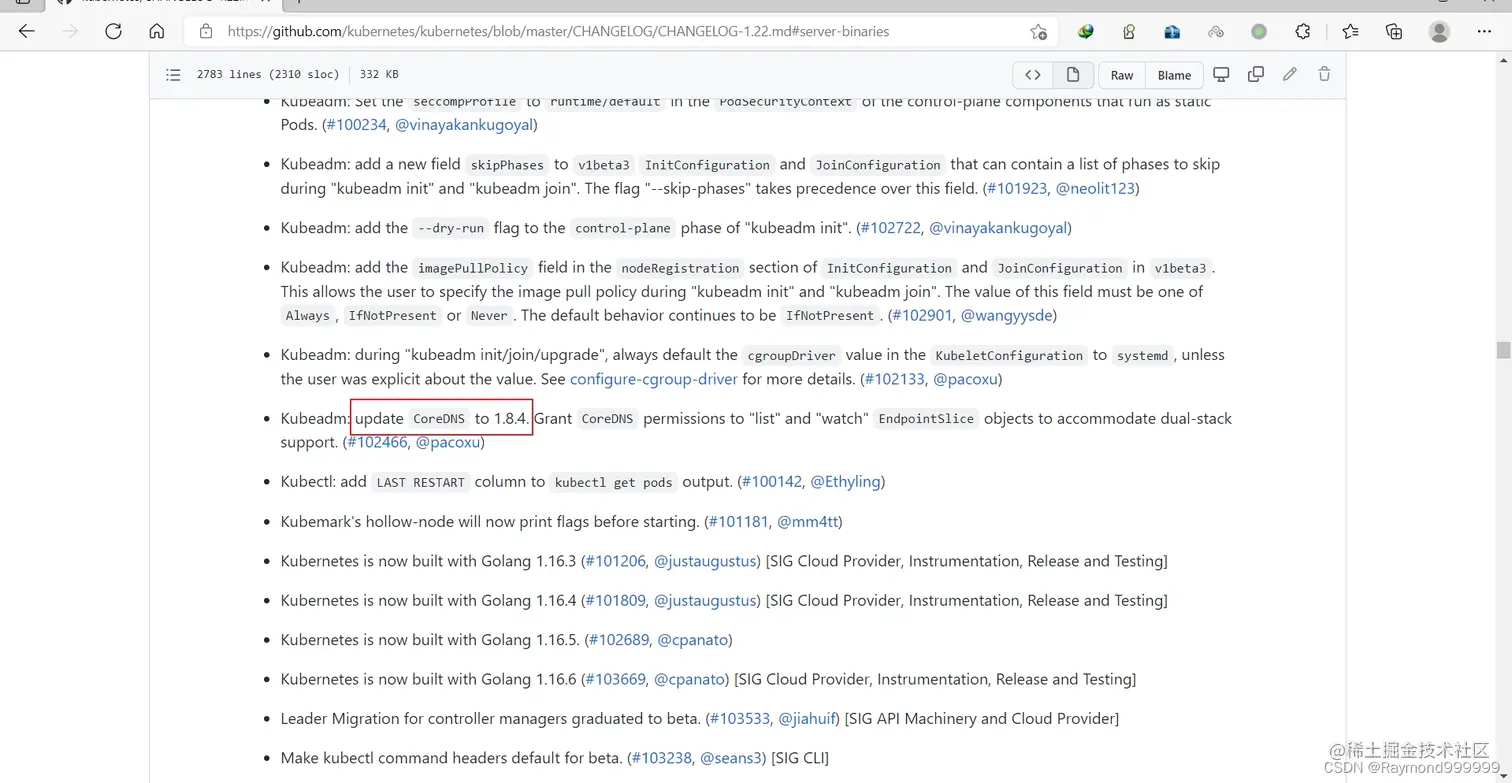Image resolution: width=1512 pixels, height=783 pixels.
Task: Open pull request #101206 link
Action: tap(615, 561)
